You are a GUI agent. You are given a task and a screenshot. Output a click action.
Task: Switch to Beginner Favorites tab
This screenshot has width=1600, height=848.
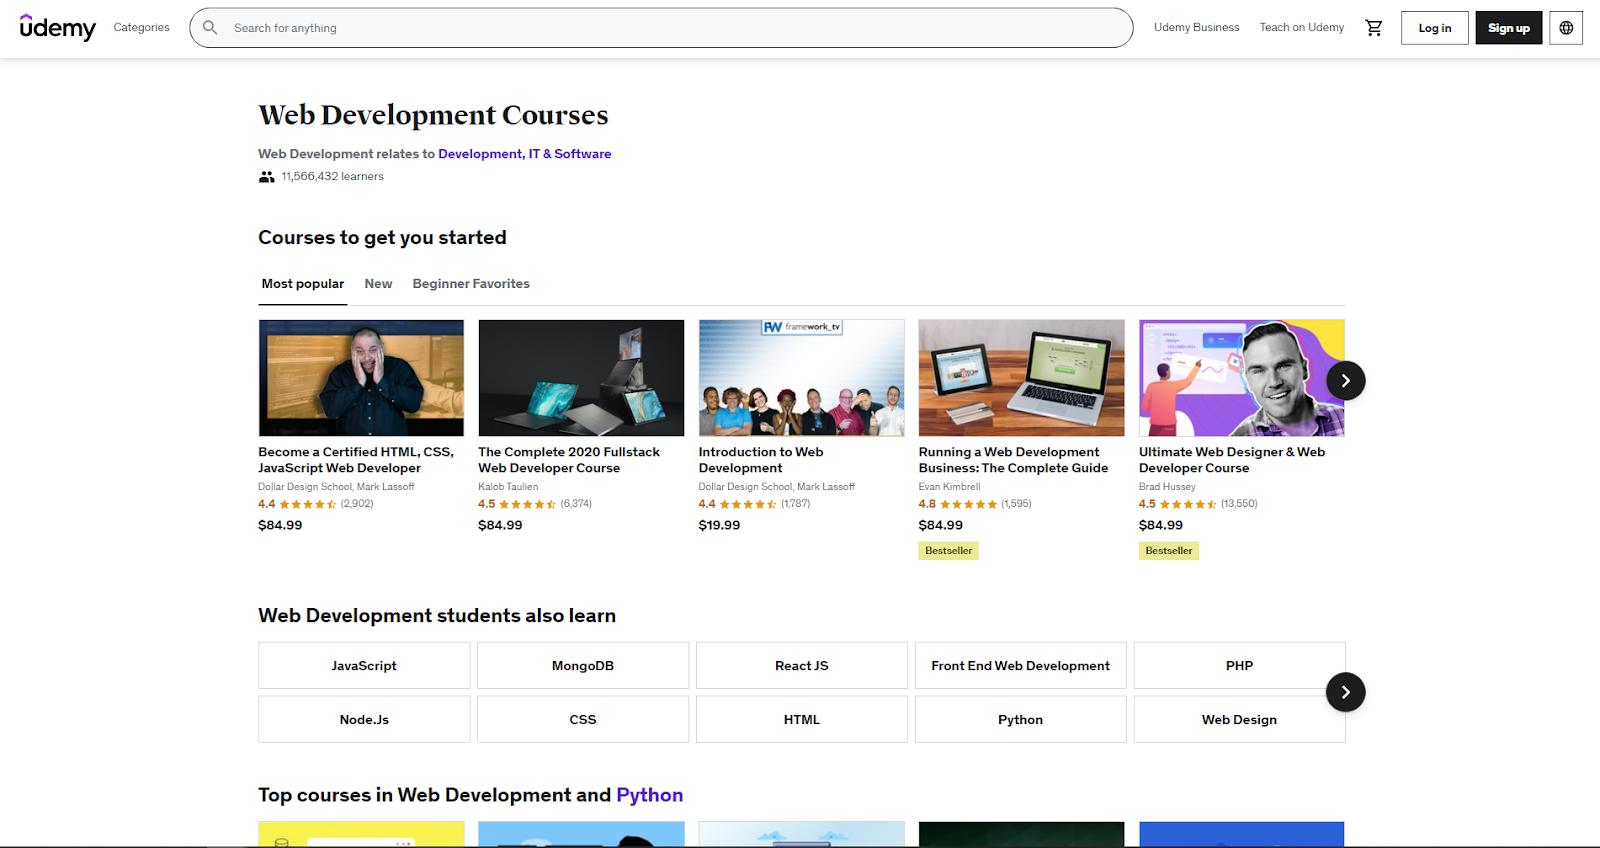pyautogui.click(x=471, y=284)
